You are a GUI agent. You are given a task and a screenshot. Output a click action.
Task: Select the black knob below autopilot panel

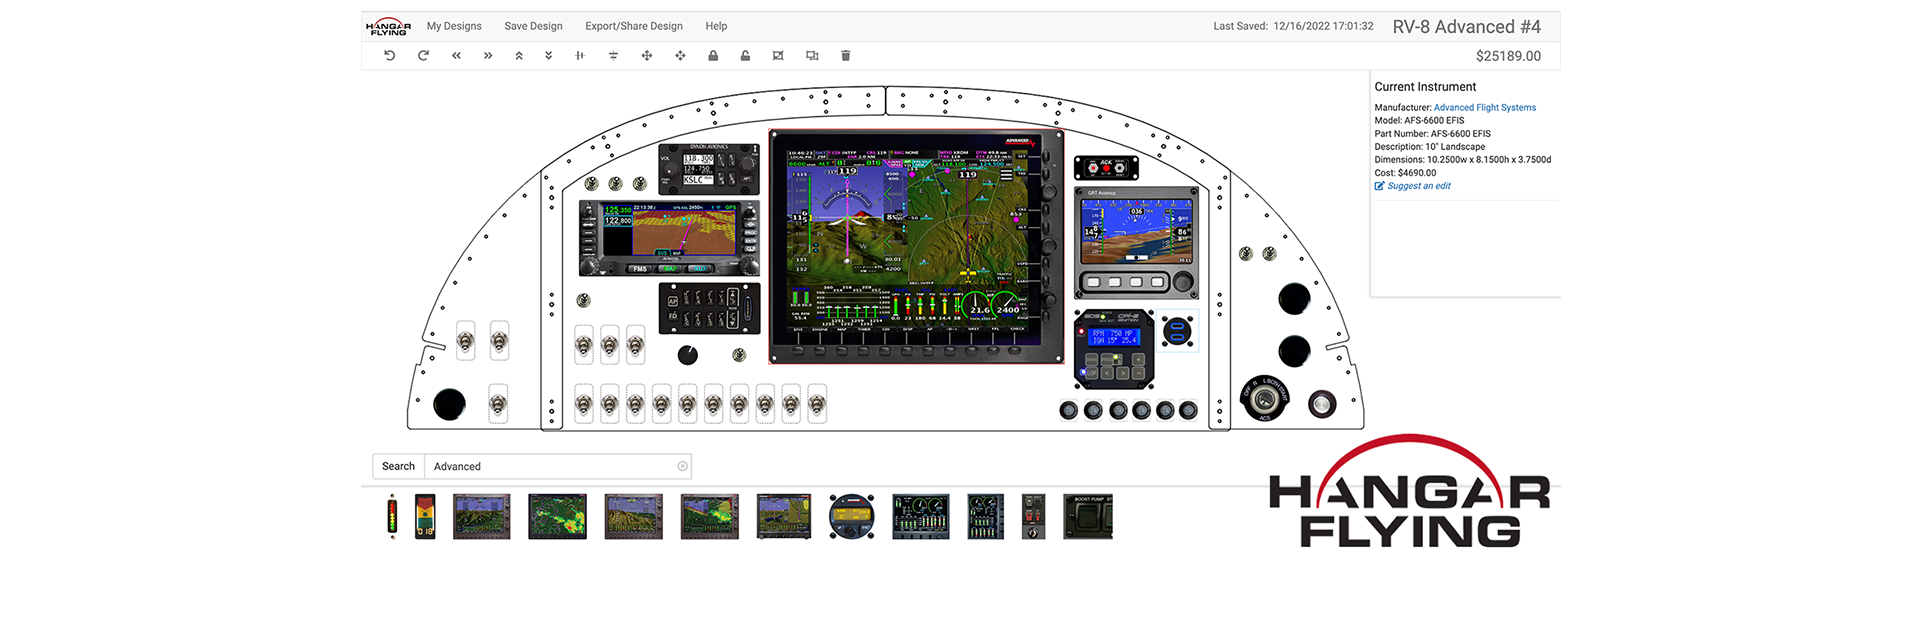click(x=688, y=355)
